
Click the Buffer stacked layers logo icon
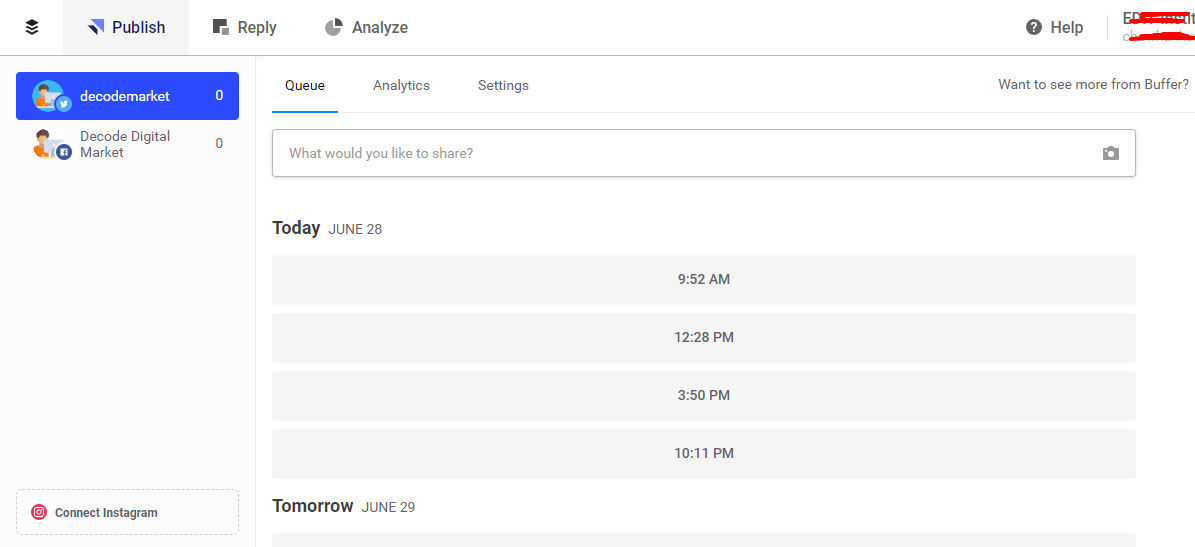pos(31,27)
